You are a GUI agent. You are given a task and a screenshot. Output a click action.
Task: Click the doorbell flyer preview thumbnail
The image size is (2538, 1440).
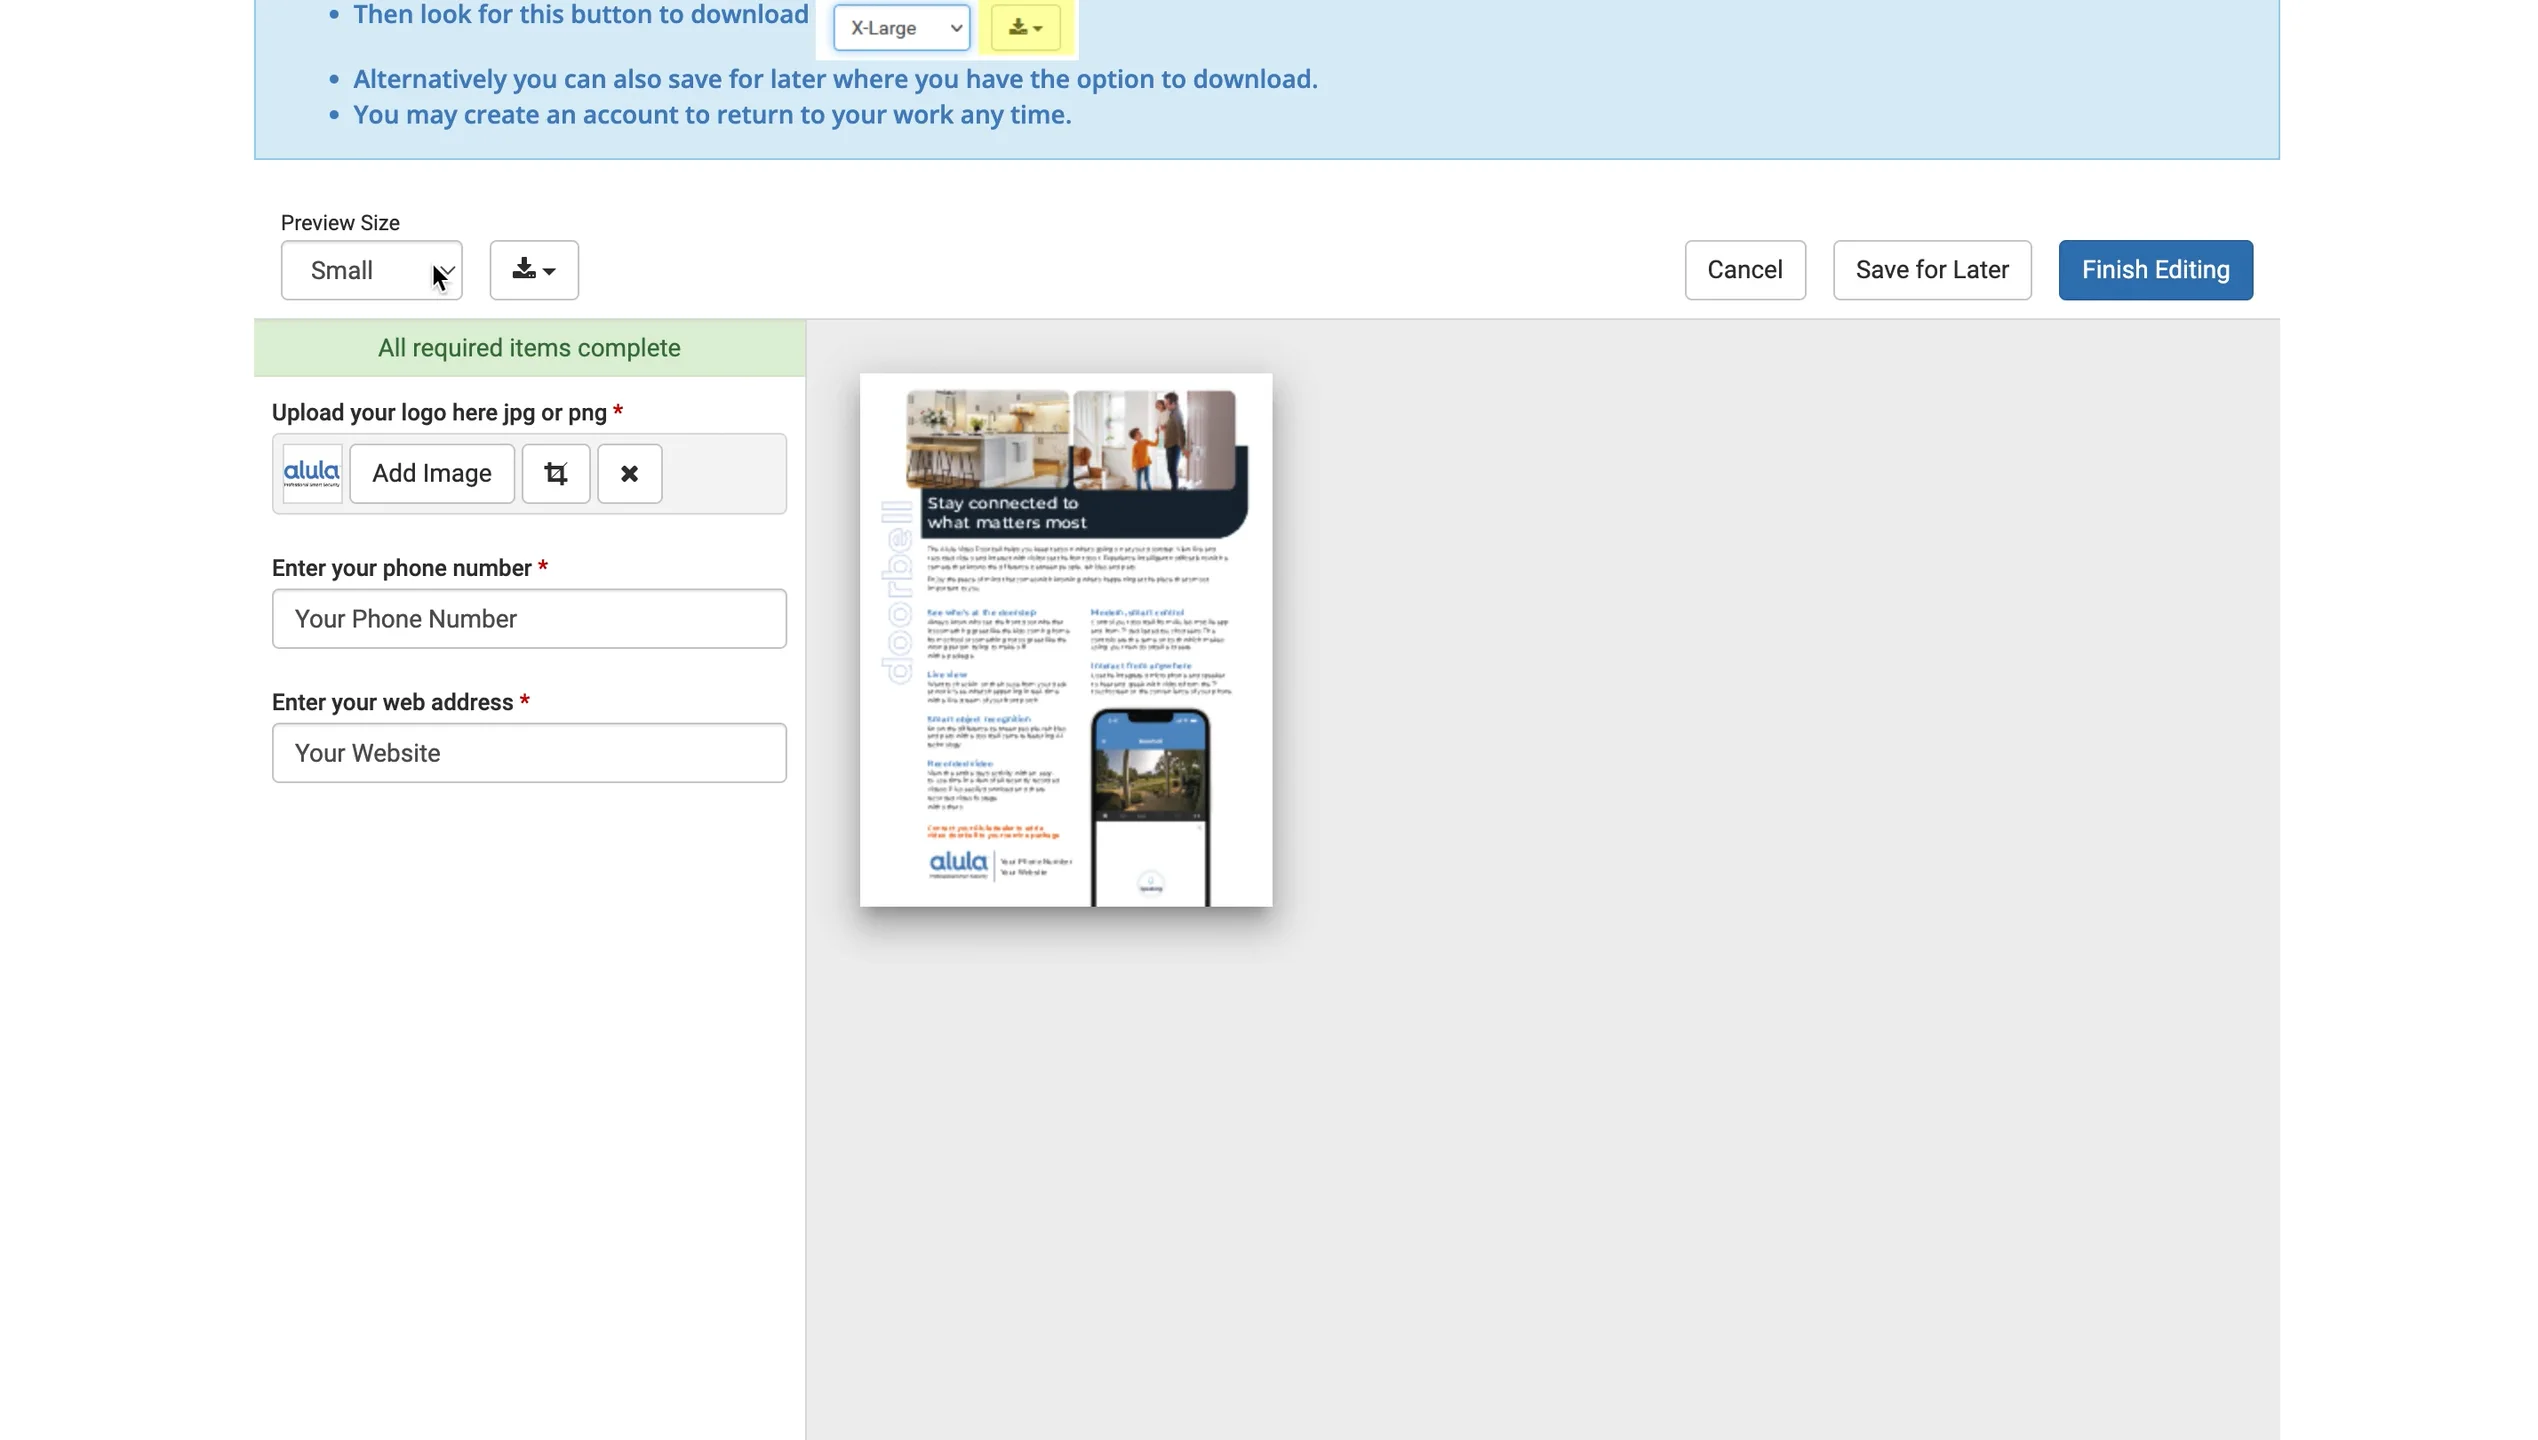(1066, 640)
